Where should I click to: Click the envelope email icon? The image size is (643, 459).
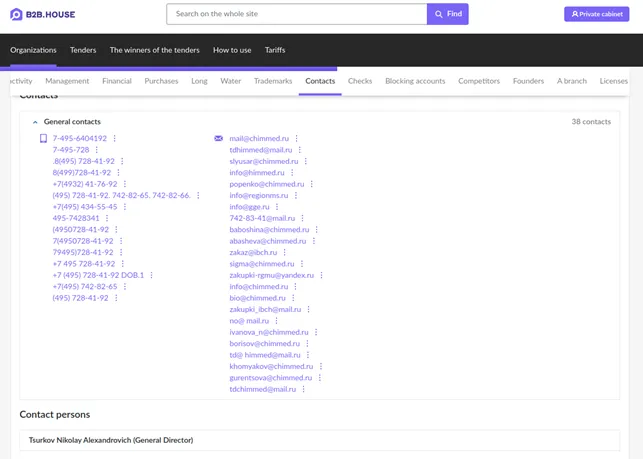point(218,139)
